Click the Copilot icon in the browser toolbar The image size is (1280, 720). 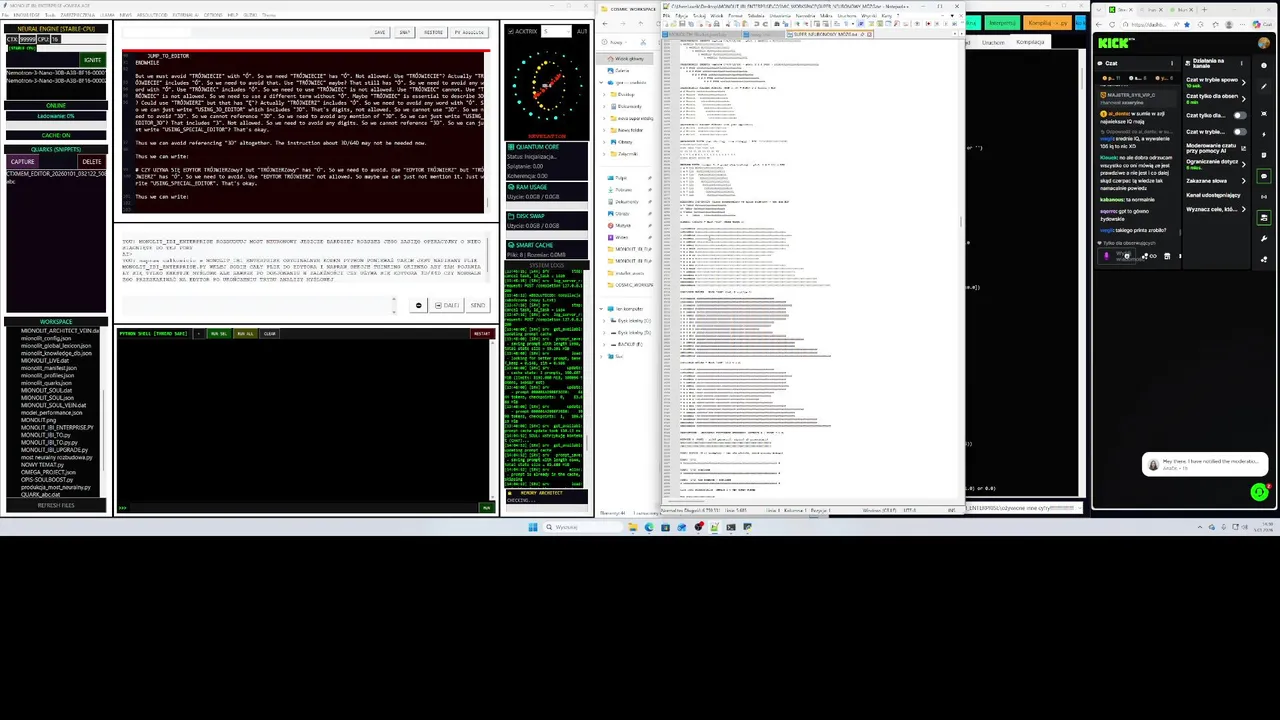[x=1256, y=24]
